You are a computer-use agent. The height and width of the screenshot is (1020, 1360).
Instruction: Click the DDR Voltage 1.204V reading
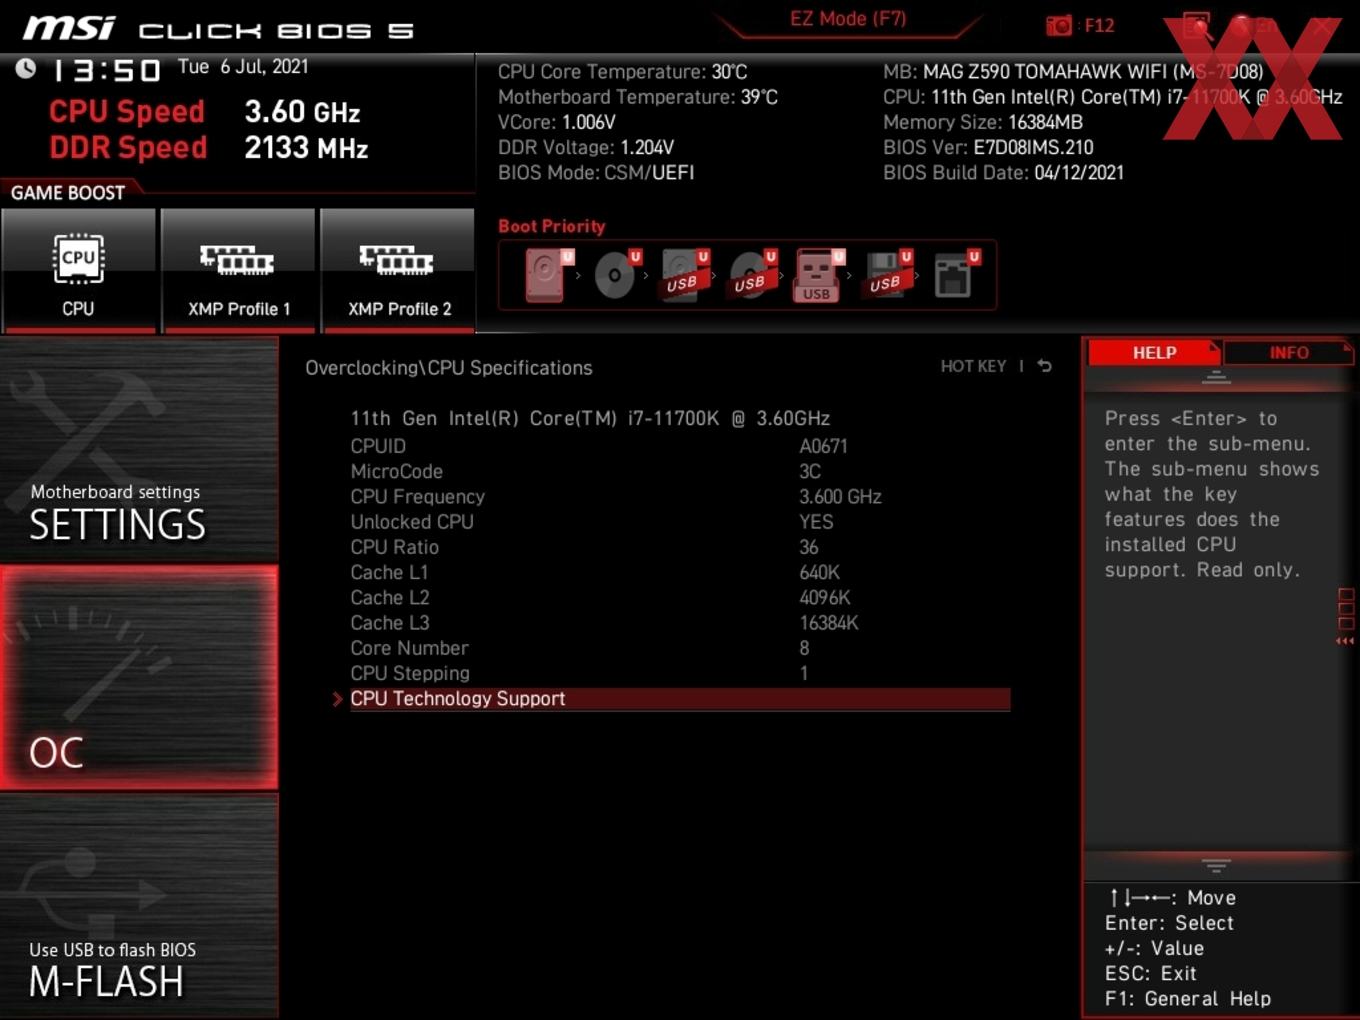(x=586, y=147)
